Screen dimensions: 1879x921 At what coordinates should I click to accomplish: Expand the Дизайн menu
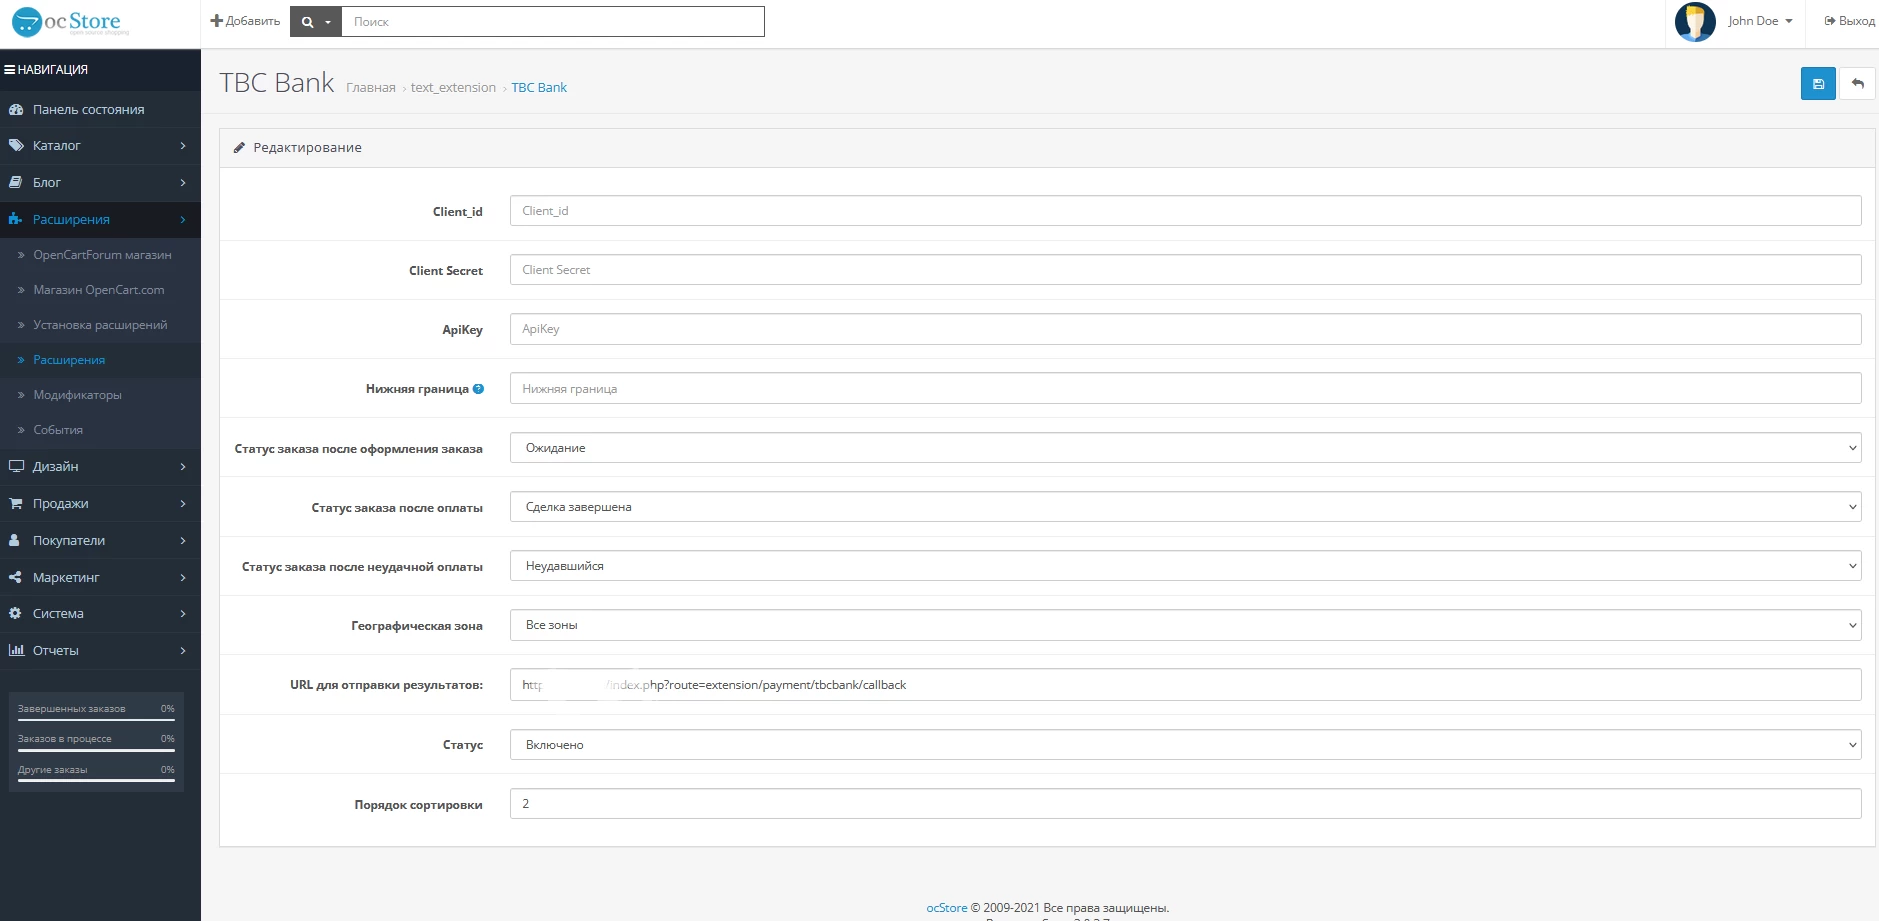[100, 467]
